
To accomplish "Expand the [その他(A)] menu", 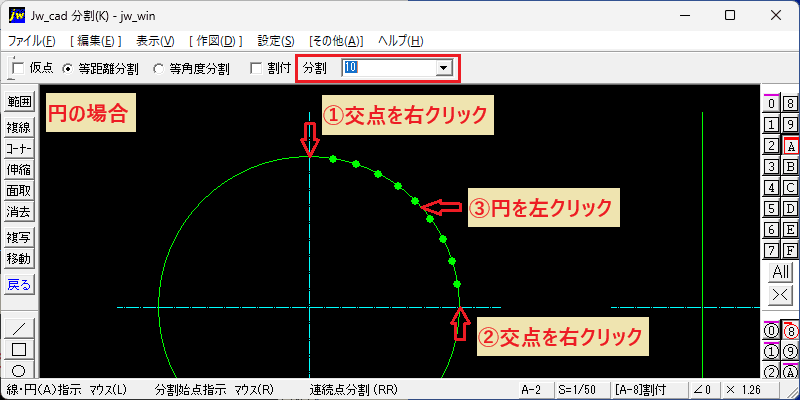I will (336, 41).
